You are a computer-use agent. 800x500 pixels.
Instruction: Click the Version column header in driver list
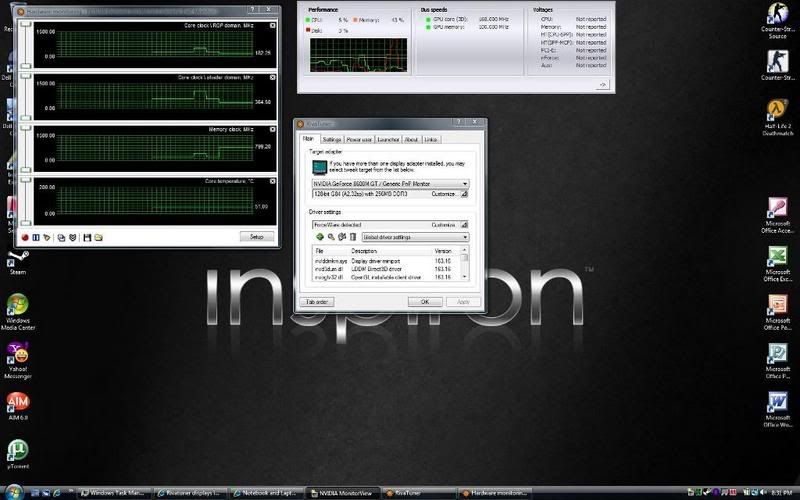pos(446,251)
